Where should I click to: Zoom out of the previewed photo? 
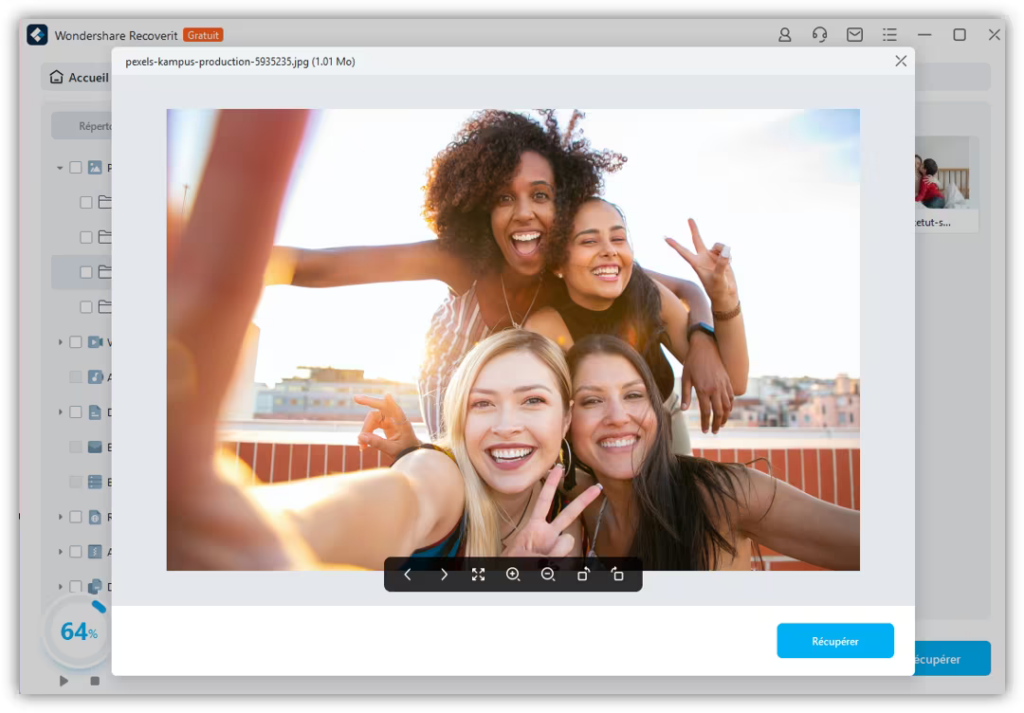[x=548, y=575]
